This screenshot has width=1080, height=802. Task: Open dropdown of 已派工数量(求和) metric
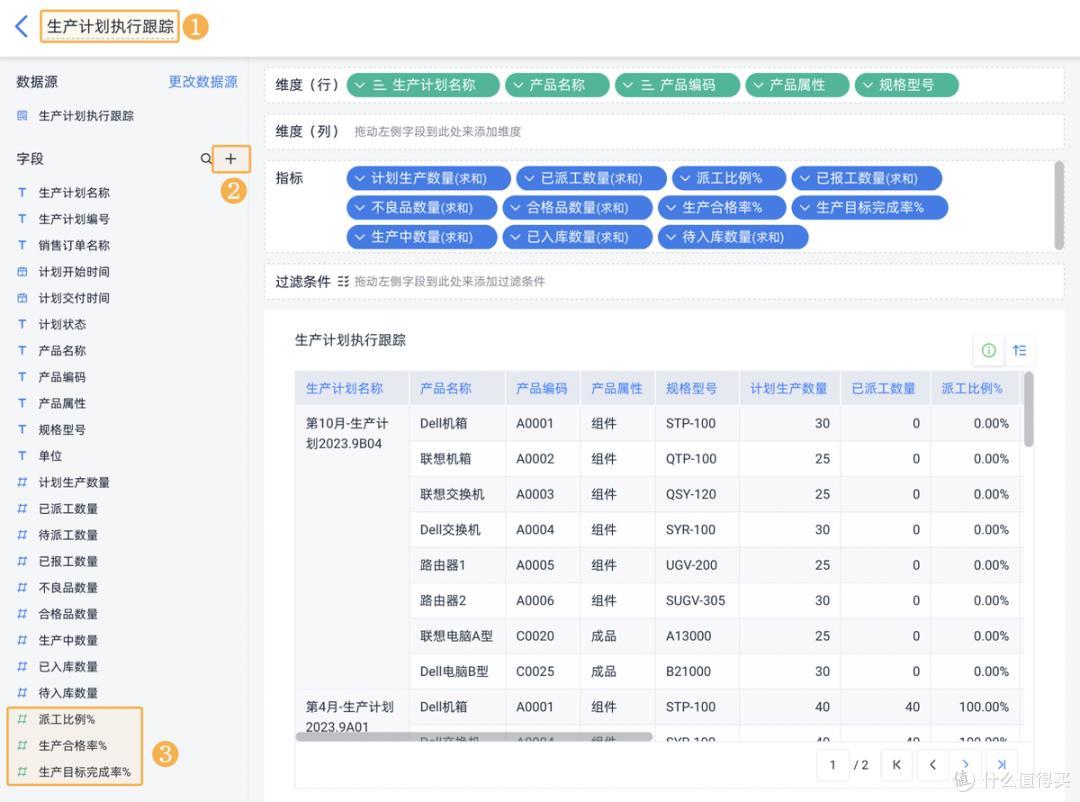tap(529, 178)
